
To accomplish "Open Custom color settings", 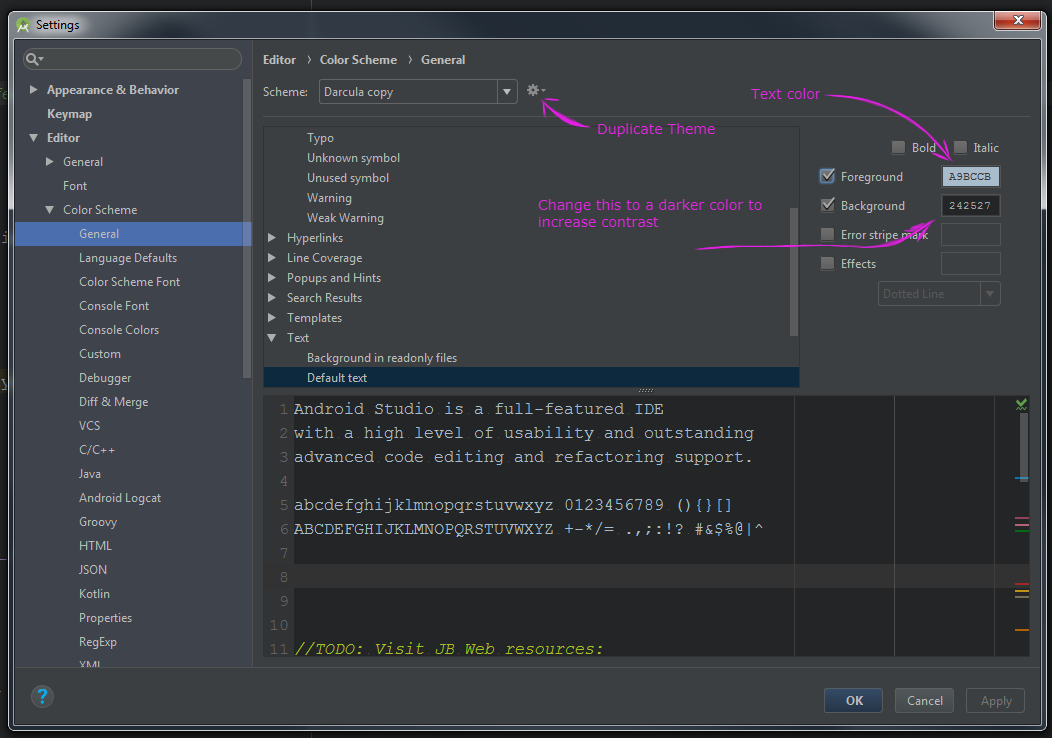I will pos(100,354).
